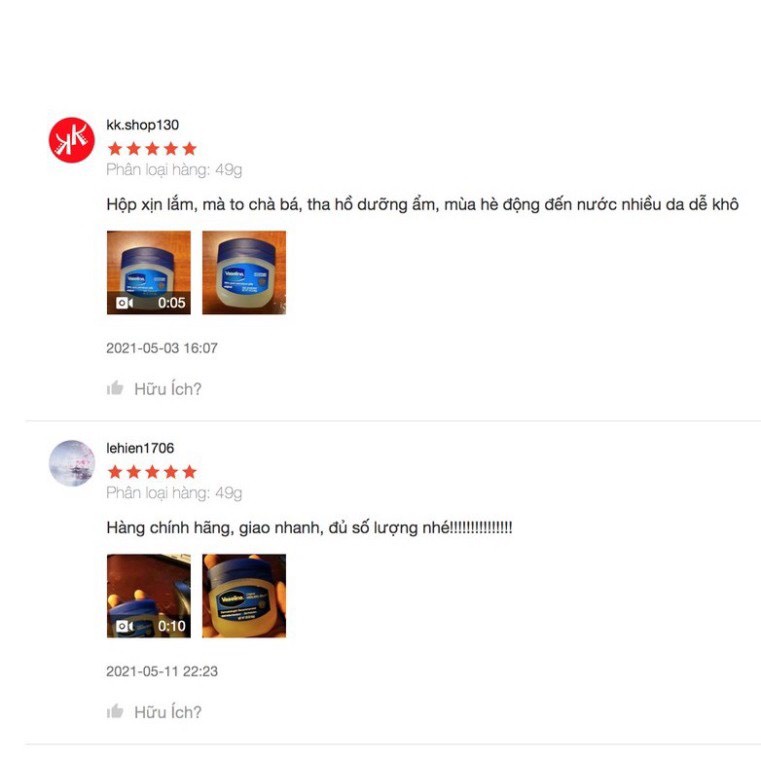
Task: Click the five-star rating of kk.shop130
Action: pos(152,149)
